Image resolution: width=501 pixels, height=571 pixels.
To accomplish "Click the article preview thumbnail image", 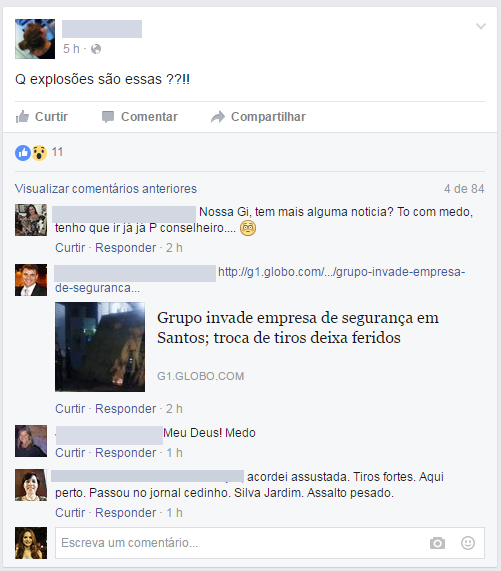I will pyautogui.click(x=100, y=347).
